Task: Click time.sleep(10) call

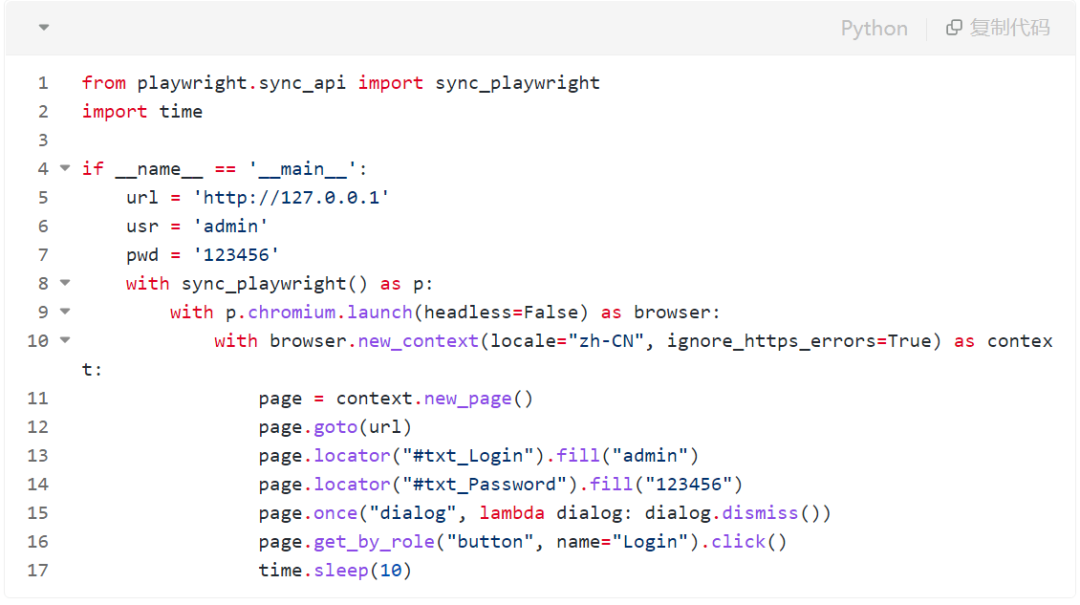Action: 335,571
